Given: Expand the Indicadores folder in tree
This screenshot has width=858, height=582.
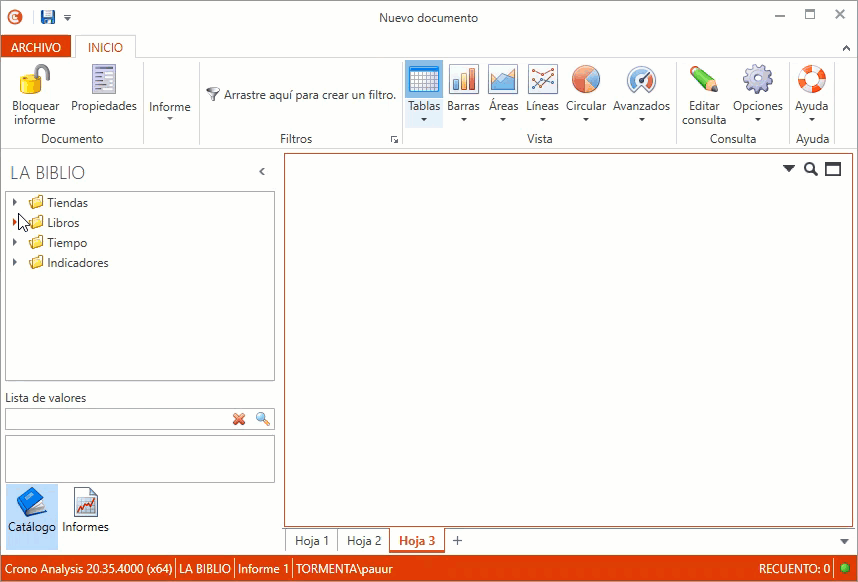Looking at the screenshot, I should [15, 263].
